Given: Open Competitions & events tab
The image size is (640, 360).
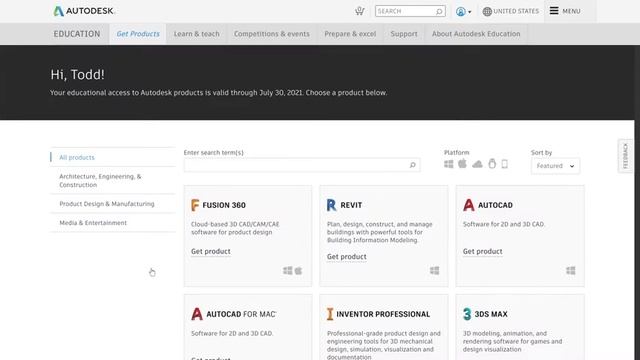Looking at the screenshot, I should click(x=271, y=34).
